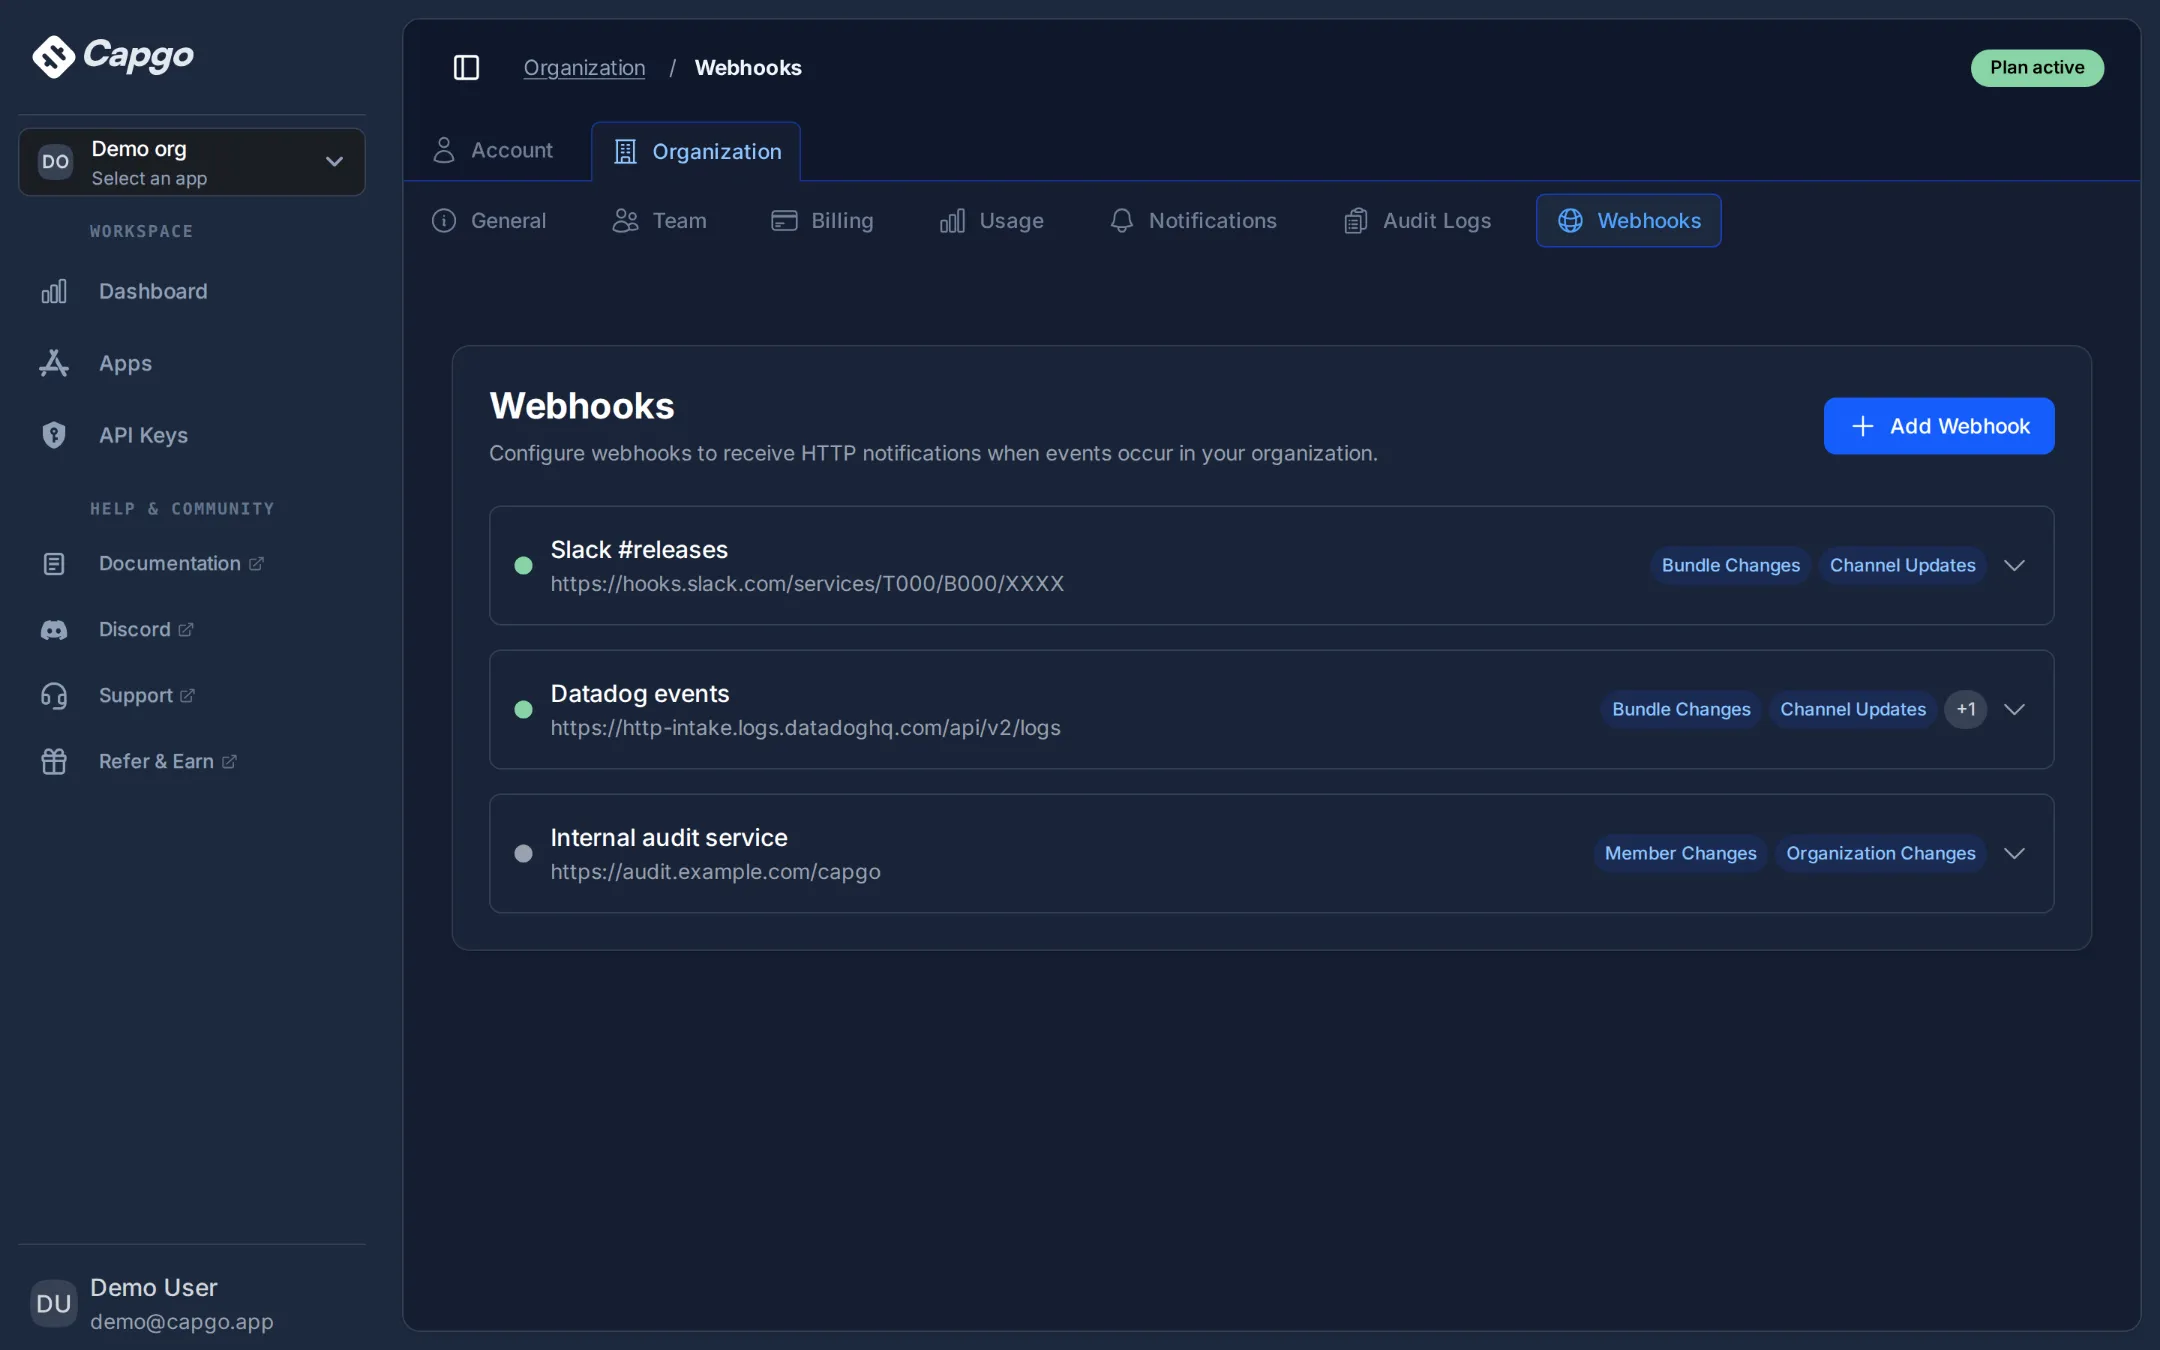Screen dimensions: 2160x1350
Task: Click the API Keys shield icon
Action: pyautogui.click(x=54, y=435)
